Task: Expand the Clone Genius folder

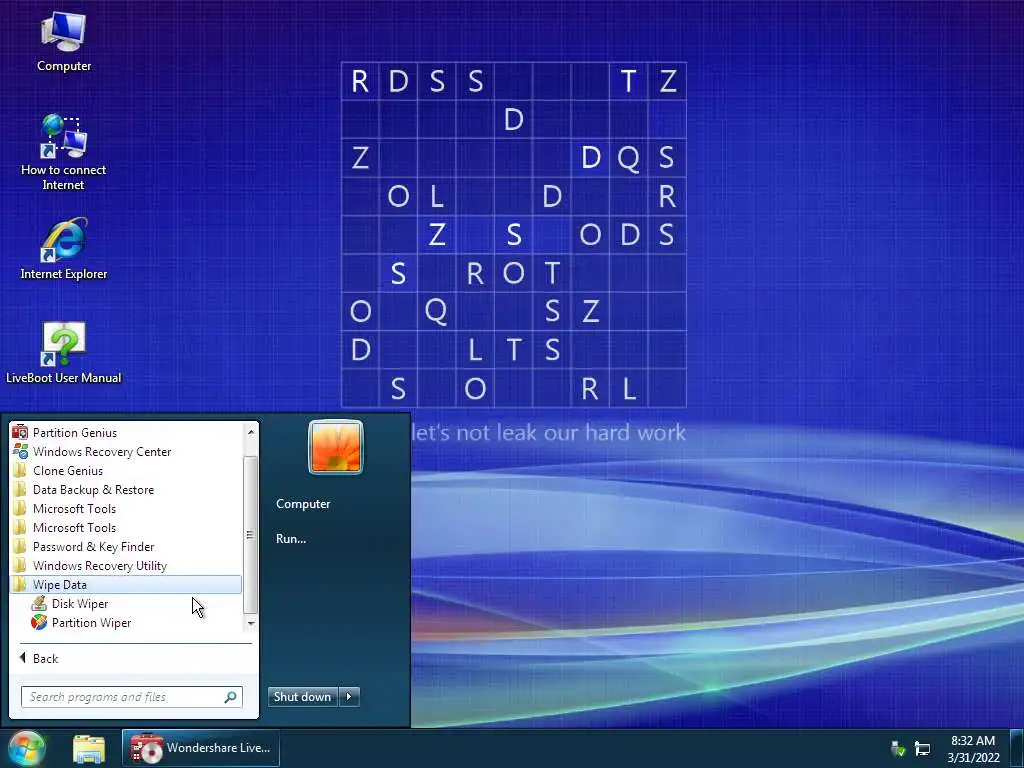Action: coord(126,470)
